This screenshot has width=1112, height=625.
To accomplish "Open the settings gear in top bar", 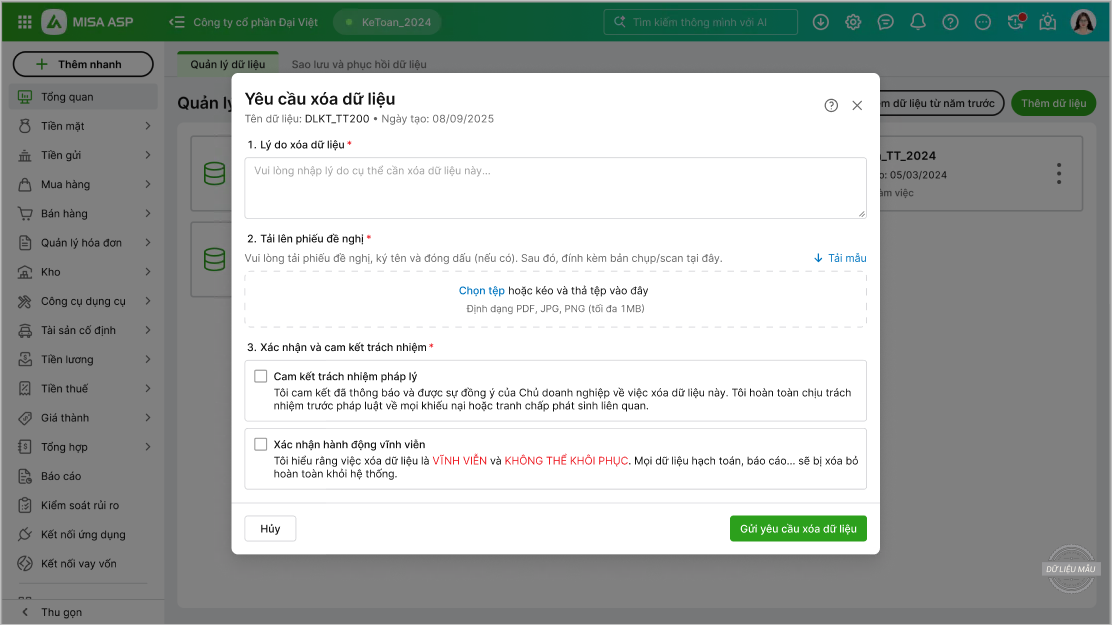I will tap(853, 22).
